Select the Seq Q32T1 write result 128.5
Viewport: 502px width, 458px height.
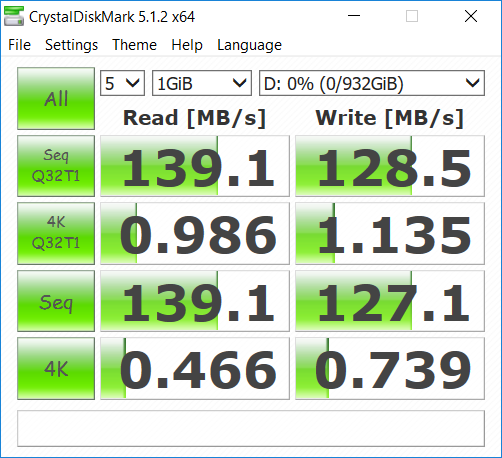click(x=390, y=166)
